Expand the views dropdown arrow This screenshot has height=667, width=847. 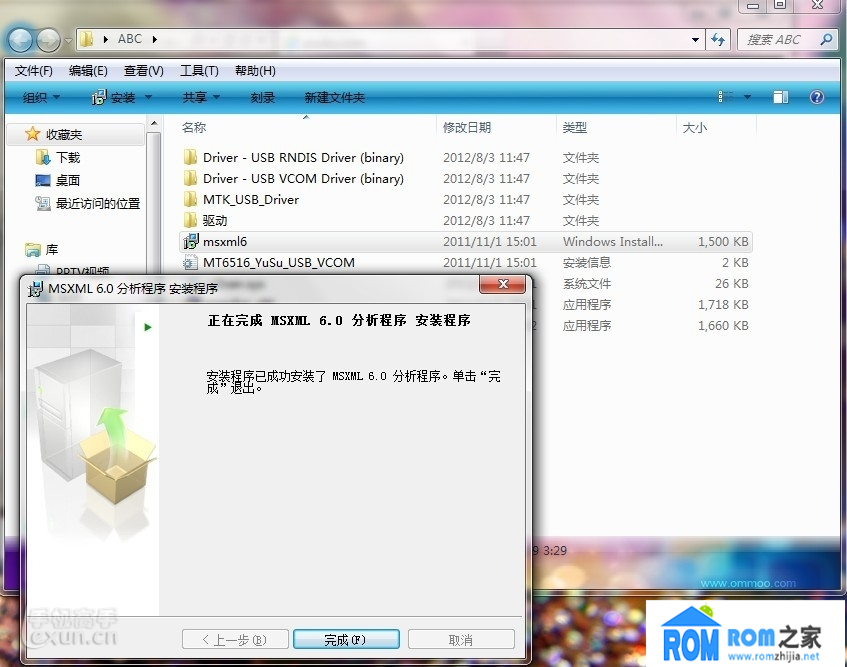(745, 97)
